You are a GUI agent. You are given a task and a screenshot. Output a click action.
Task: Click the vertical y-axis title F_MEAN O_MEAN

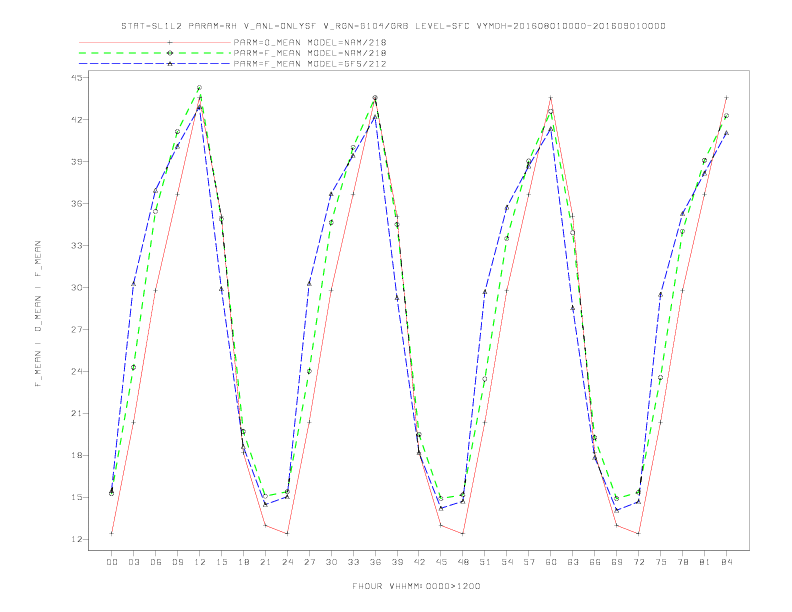pos(38,314)
